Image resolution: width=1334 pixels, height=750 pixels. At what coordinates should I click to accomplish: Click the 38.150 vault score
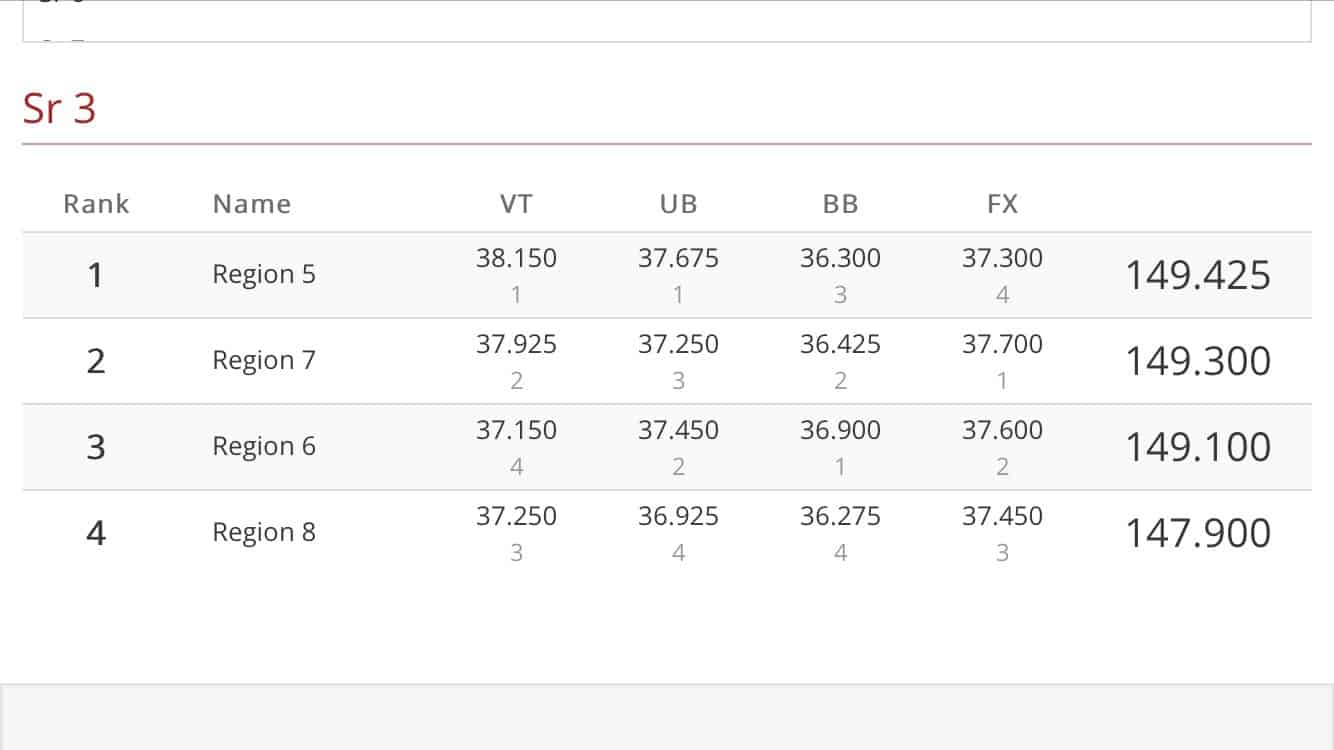(516, 258)
